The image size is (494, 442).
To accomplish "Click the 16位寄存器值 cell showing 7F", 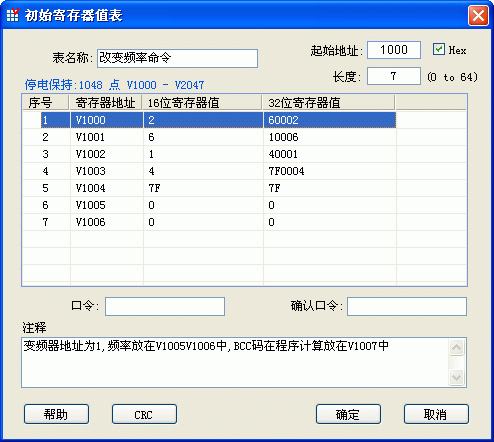I will tap(203, 188).
